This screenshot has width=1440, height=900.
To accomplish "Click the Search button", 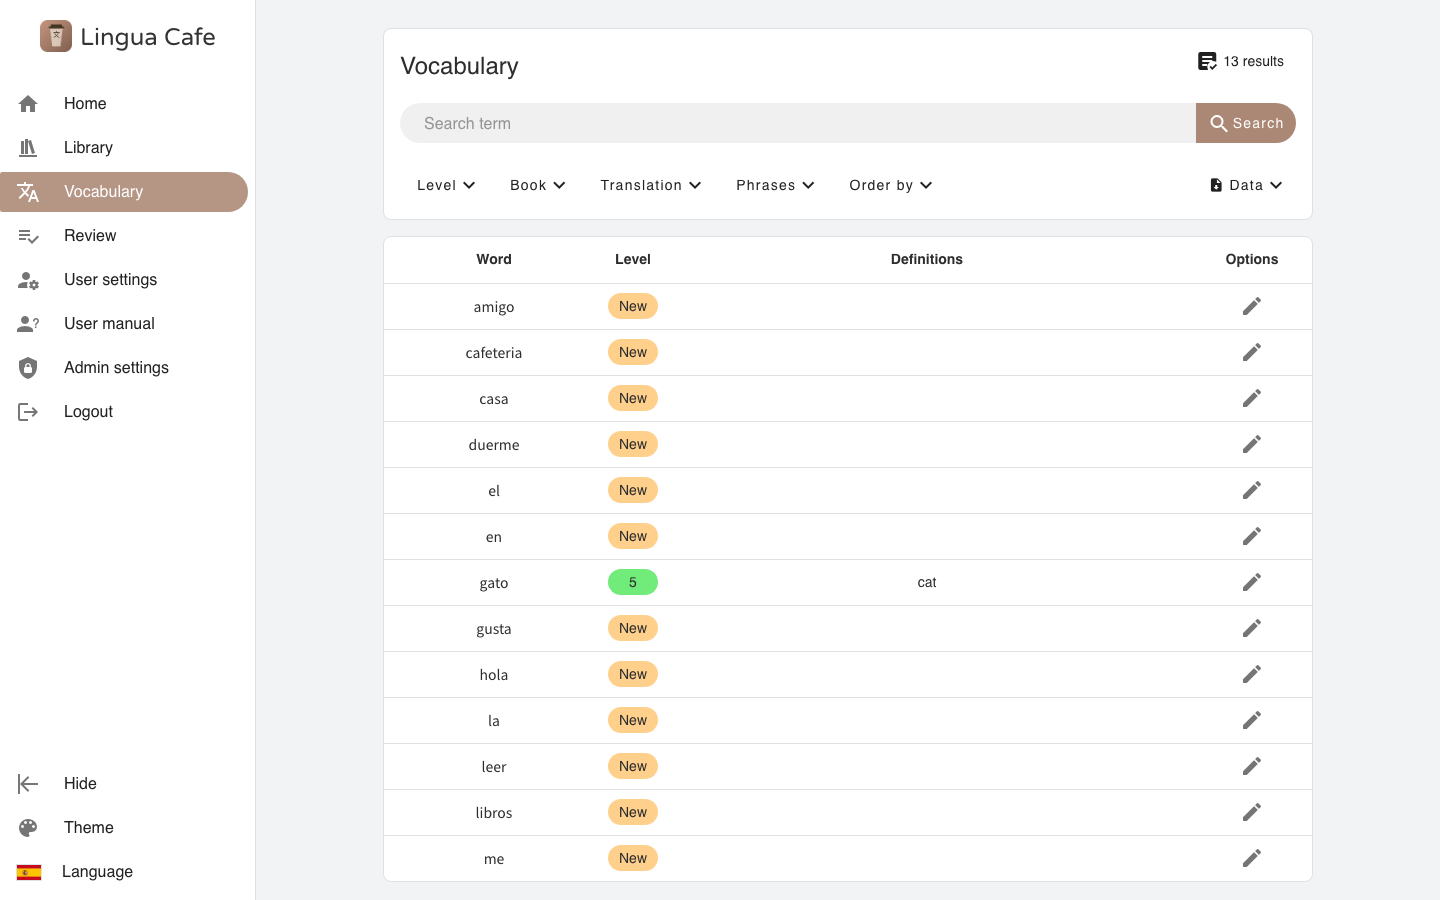I will pos(1246,123).
